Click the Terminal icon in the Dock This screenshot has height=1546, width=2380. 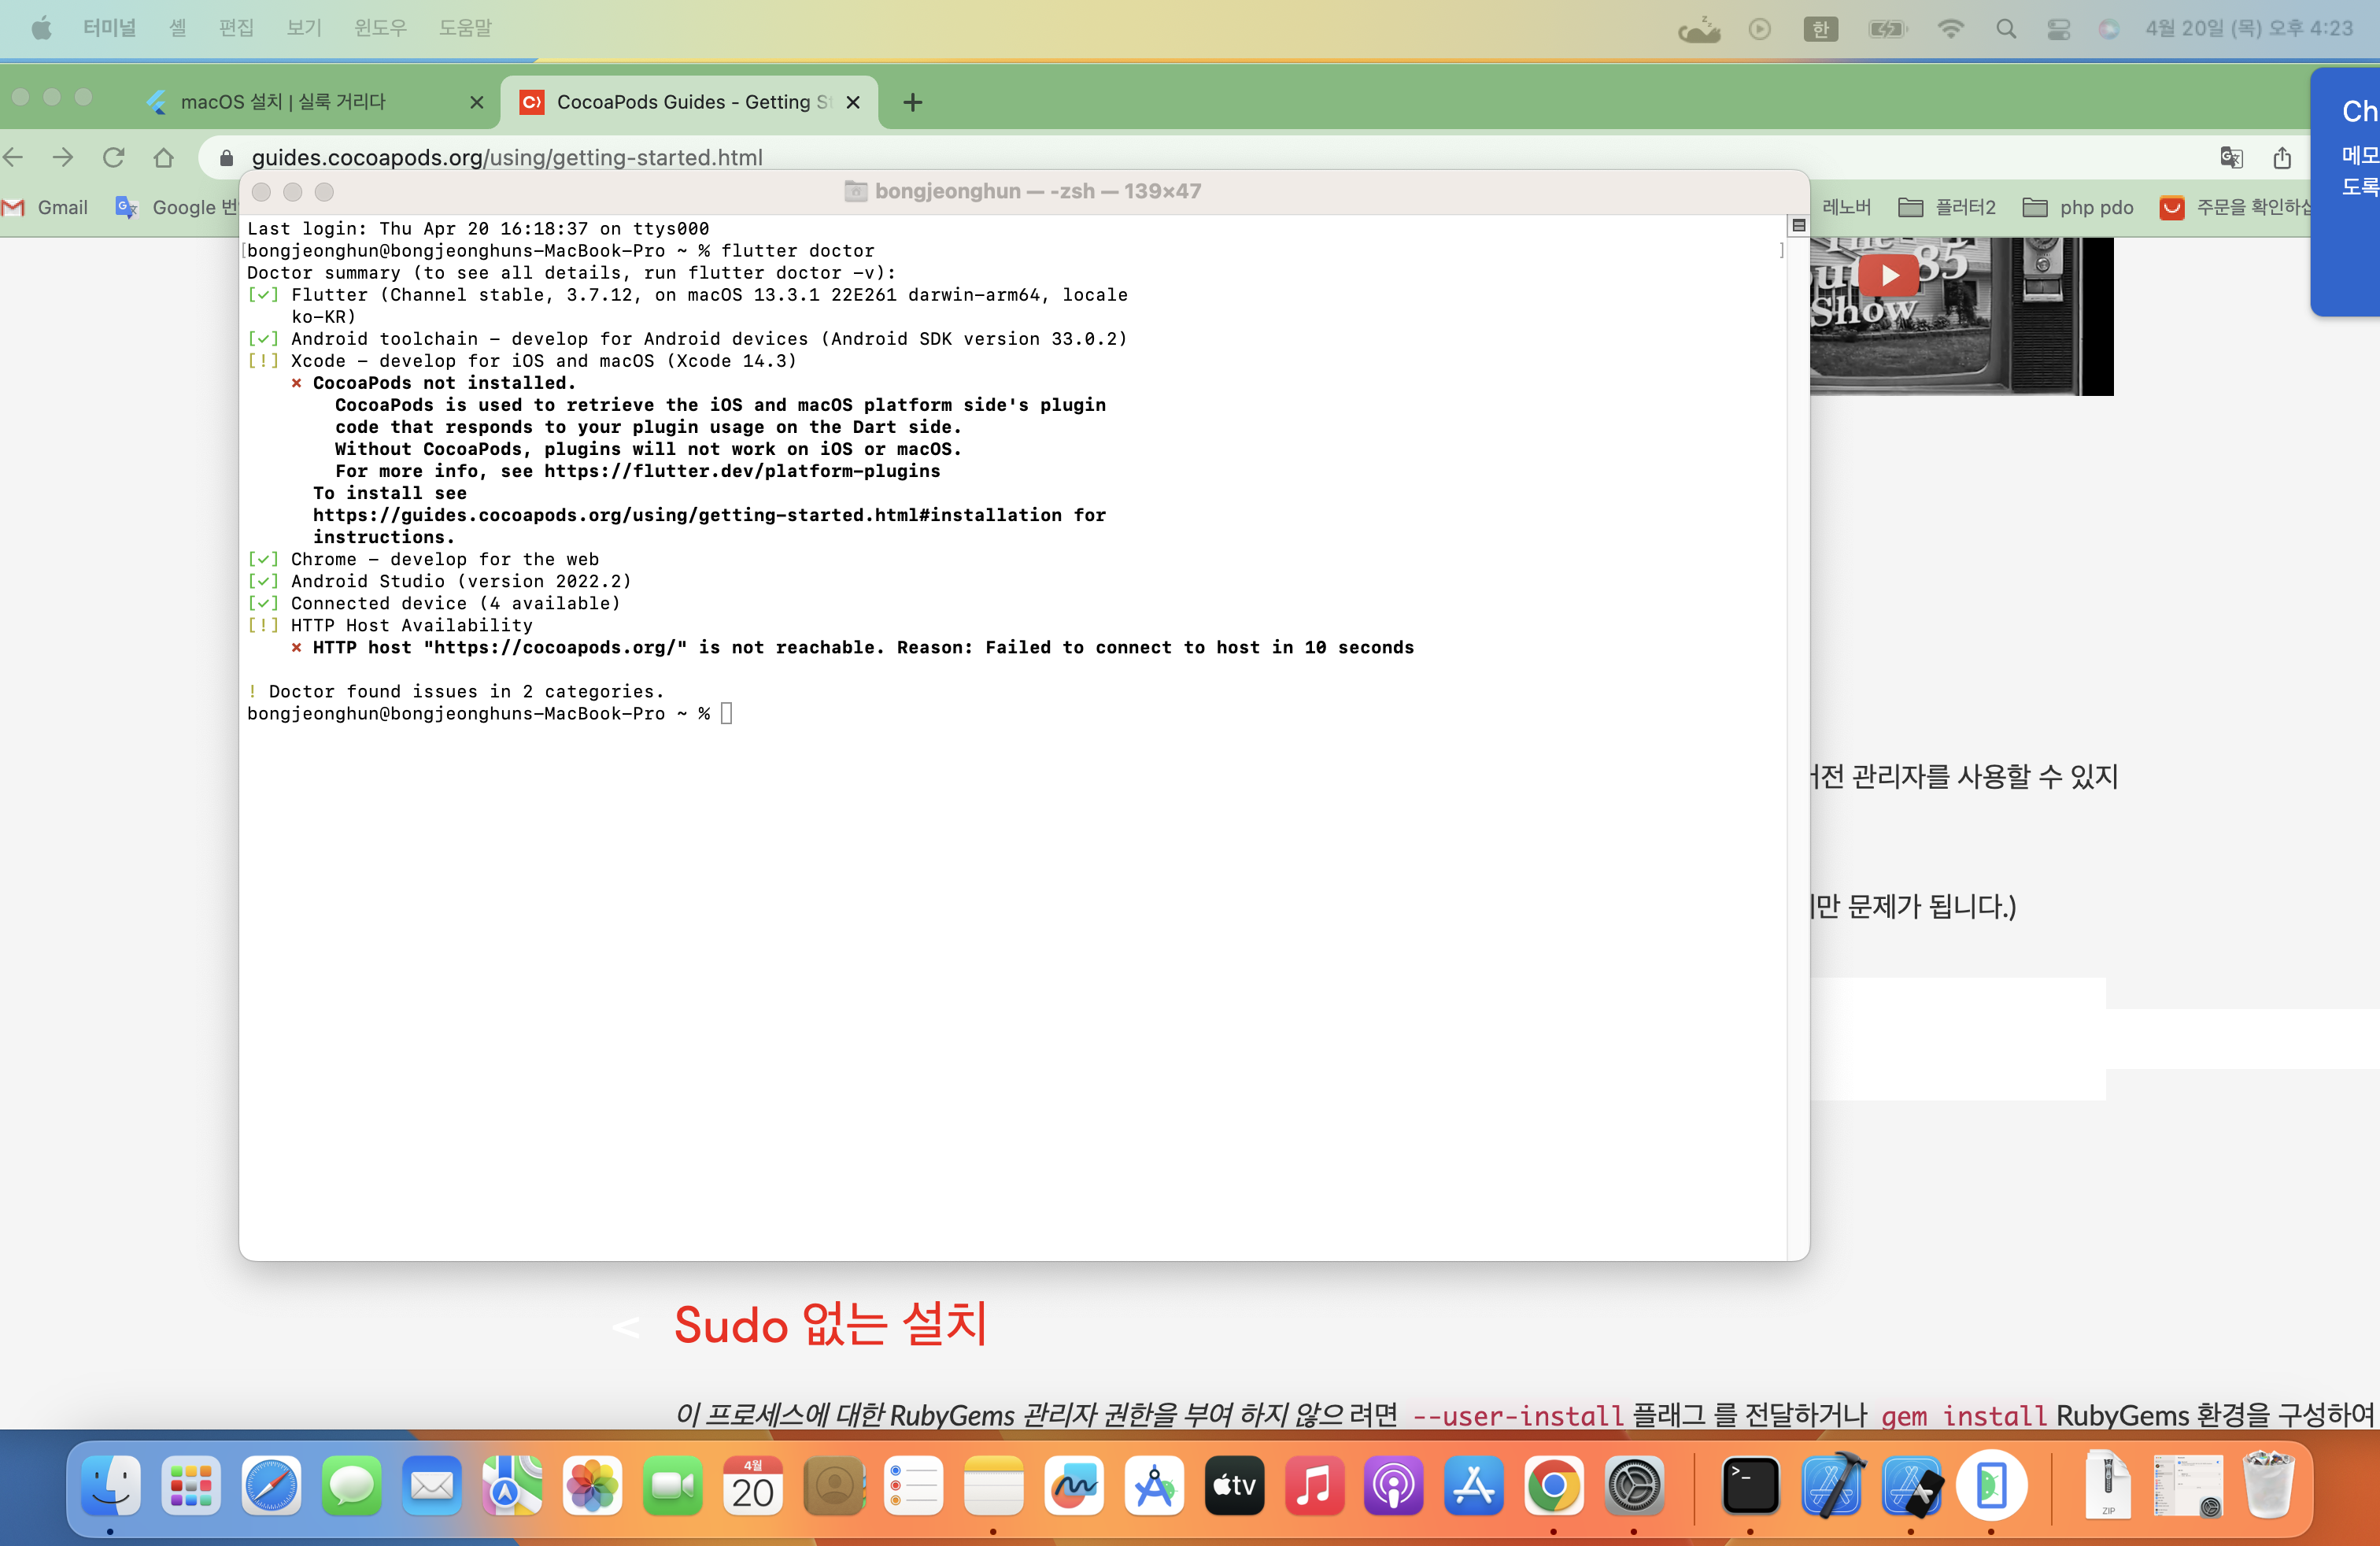(x=1750, y=1486)
